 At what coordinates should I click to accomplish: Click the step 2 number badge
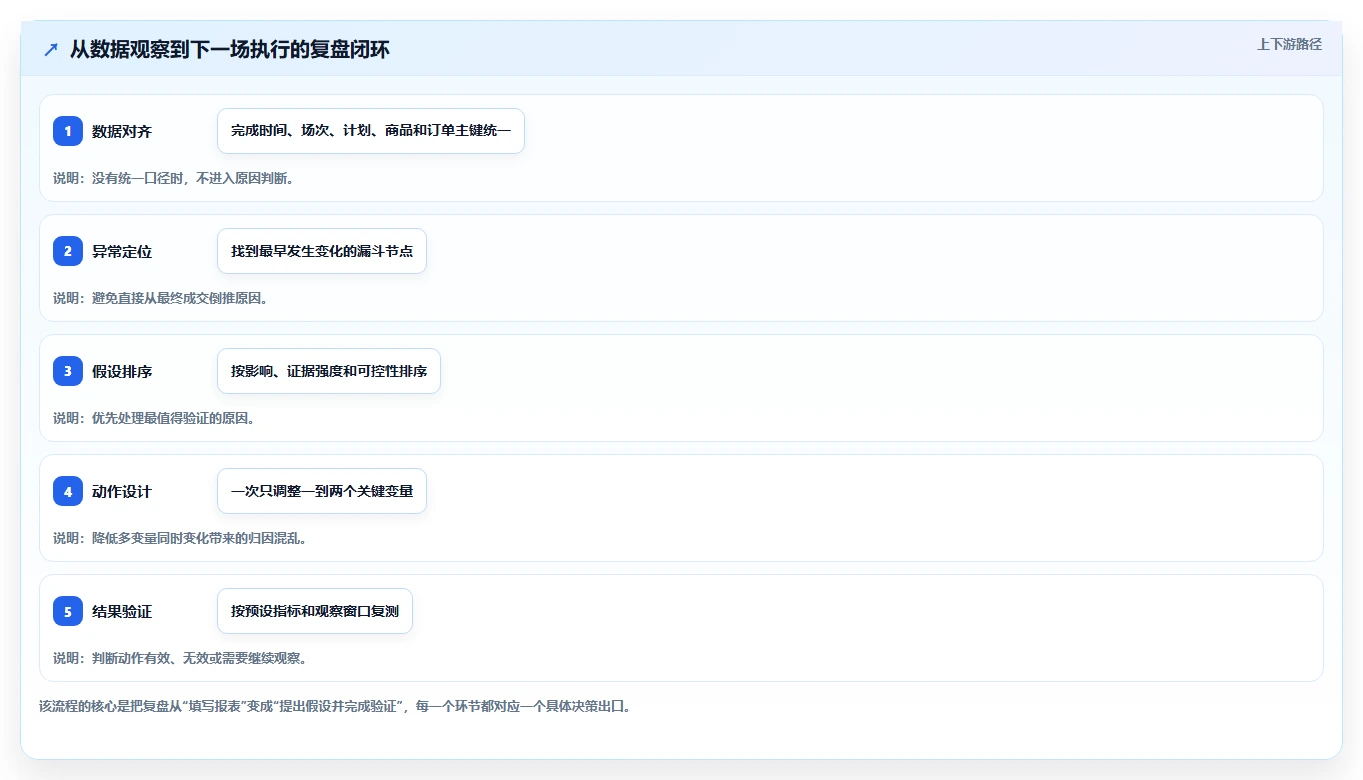[x=68, y=251]
